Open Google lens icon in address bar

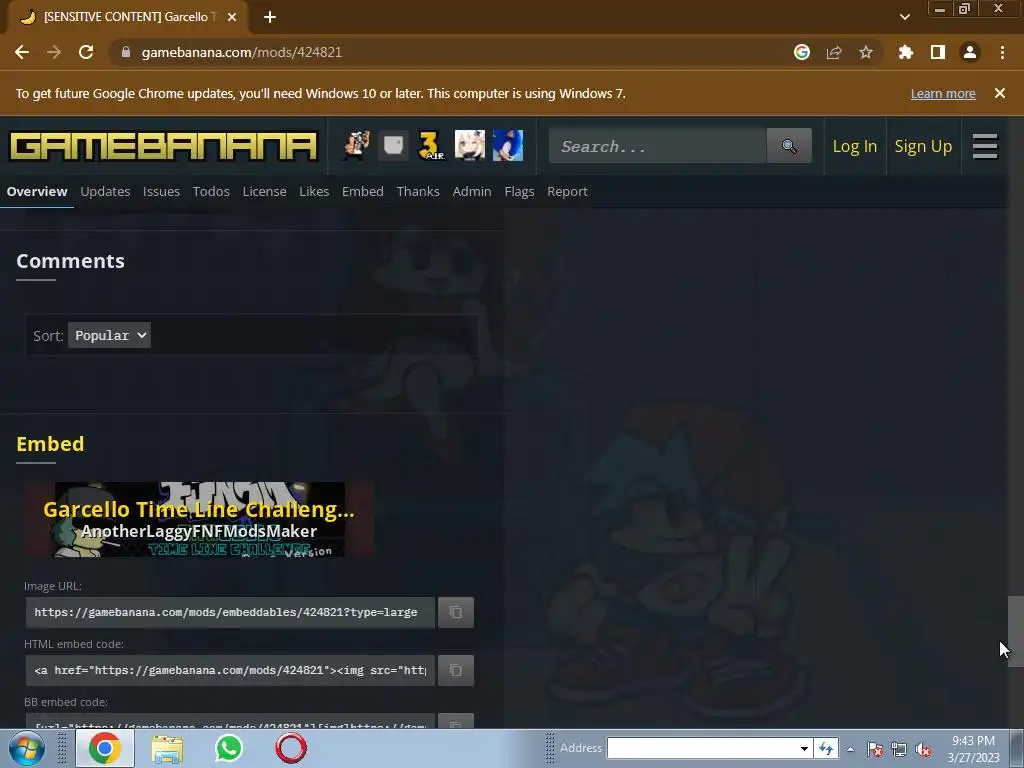point(802,52)
